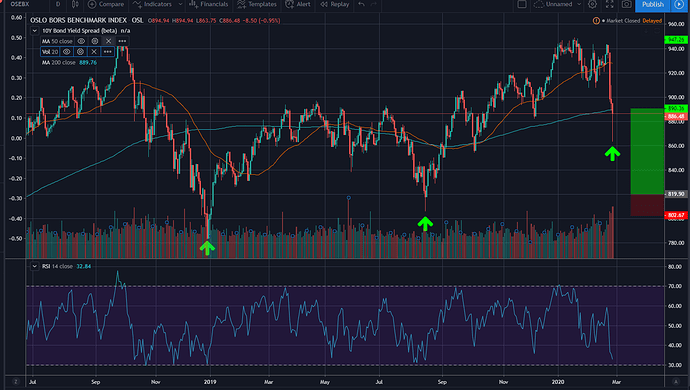Image resolution: width=690 pixels, height=390 pixels.
Task: Expand the Indicators dropdown arrow
Action: point(180,4)
